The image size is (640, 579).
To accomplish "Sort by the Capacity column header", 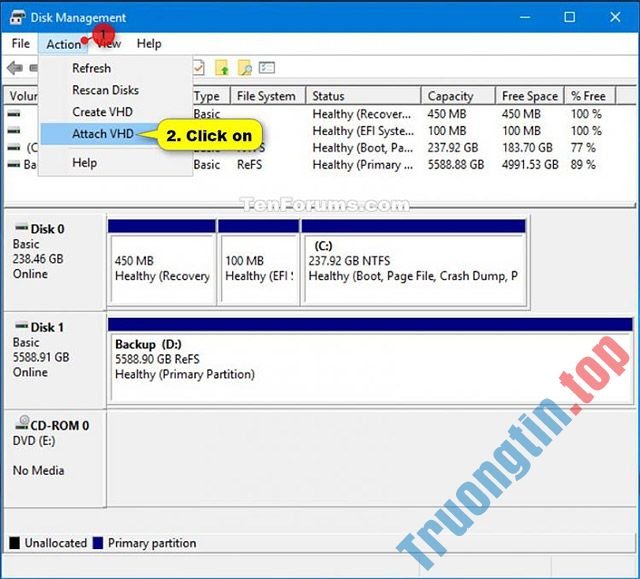I will 458,96.
